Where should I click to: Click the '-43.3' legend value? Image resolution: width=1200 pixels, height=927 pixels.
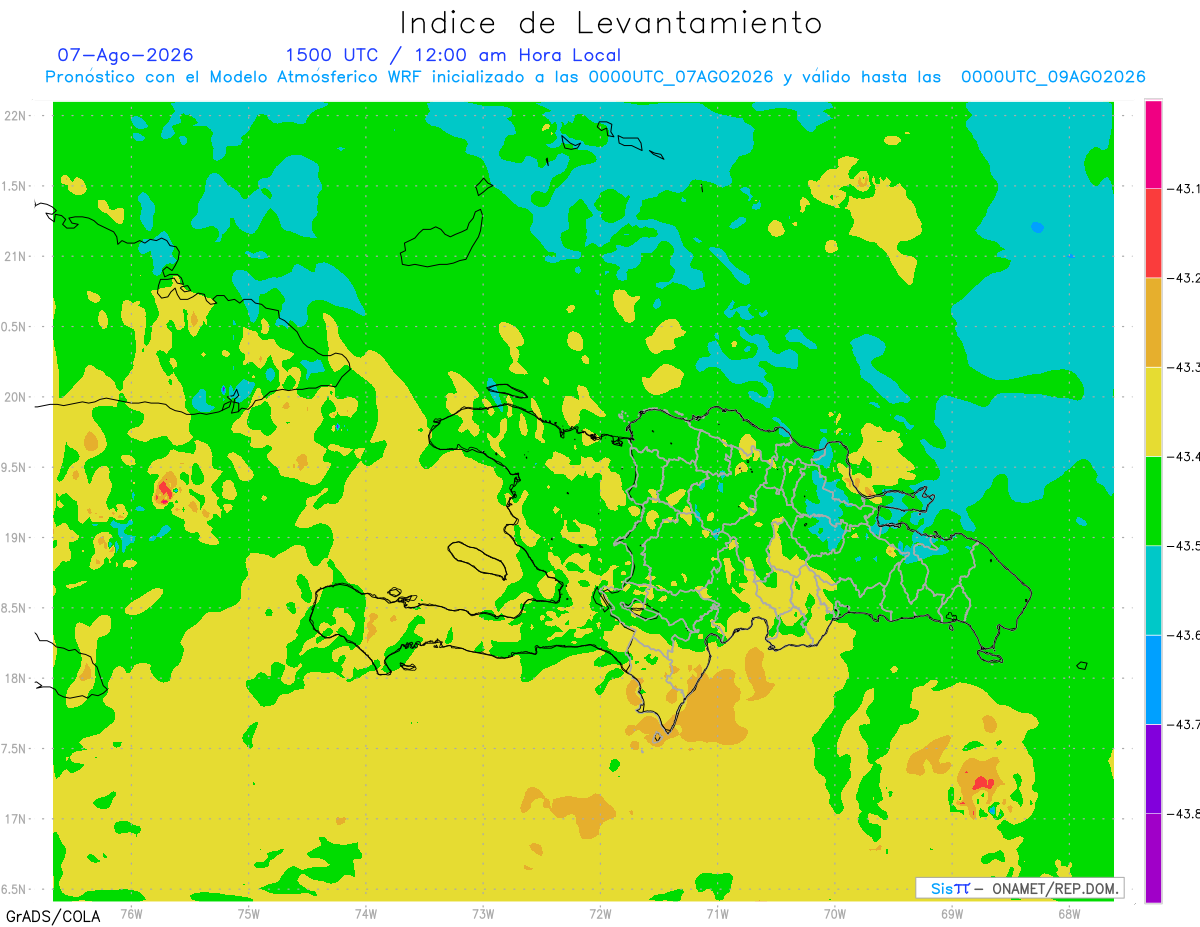coord(1183,367)
